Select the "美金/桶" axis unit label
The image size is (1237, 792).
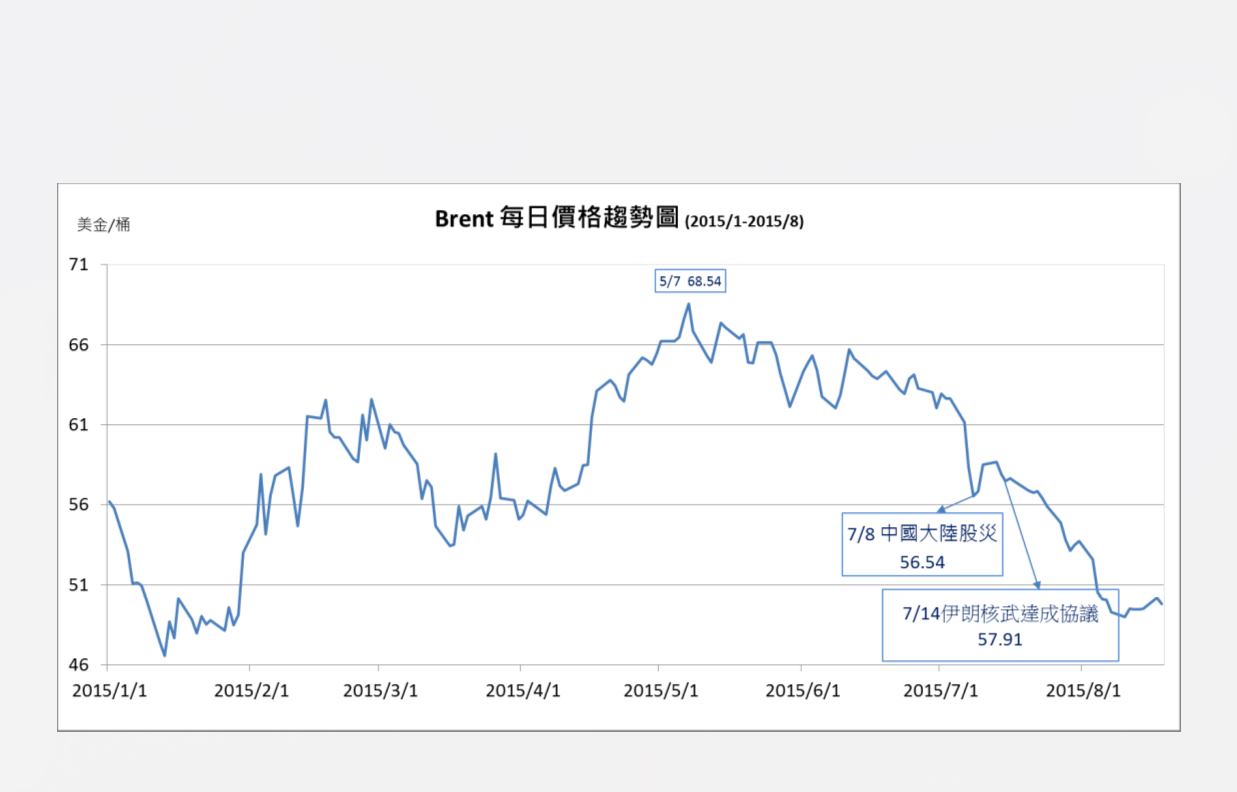click(x=103, y=224)
